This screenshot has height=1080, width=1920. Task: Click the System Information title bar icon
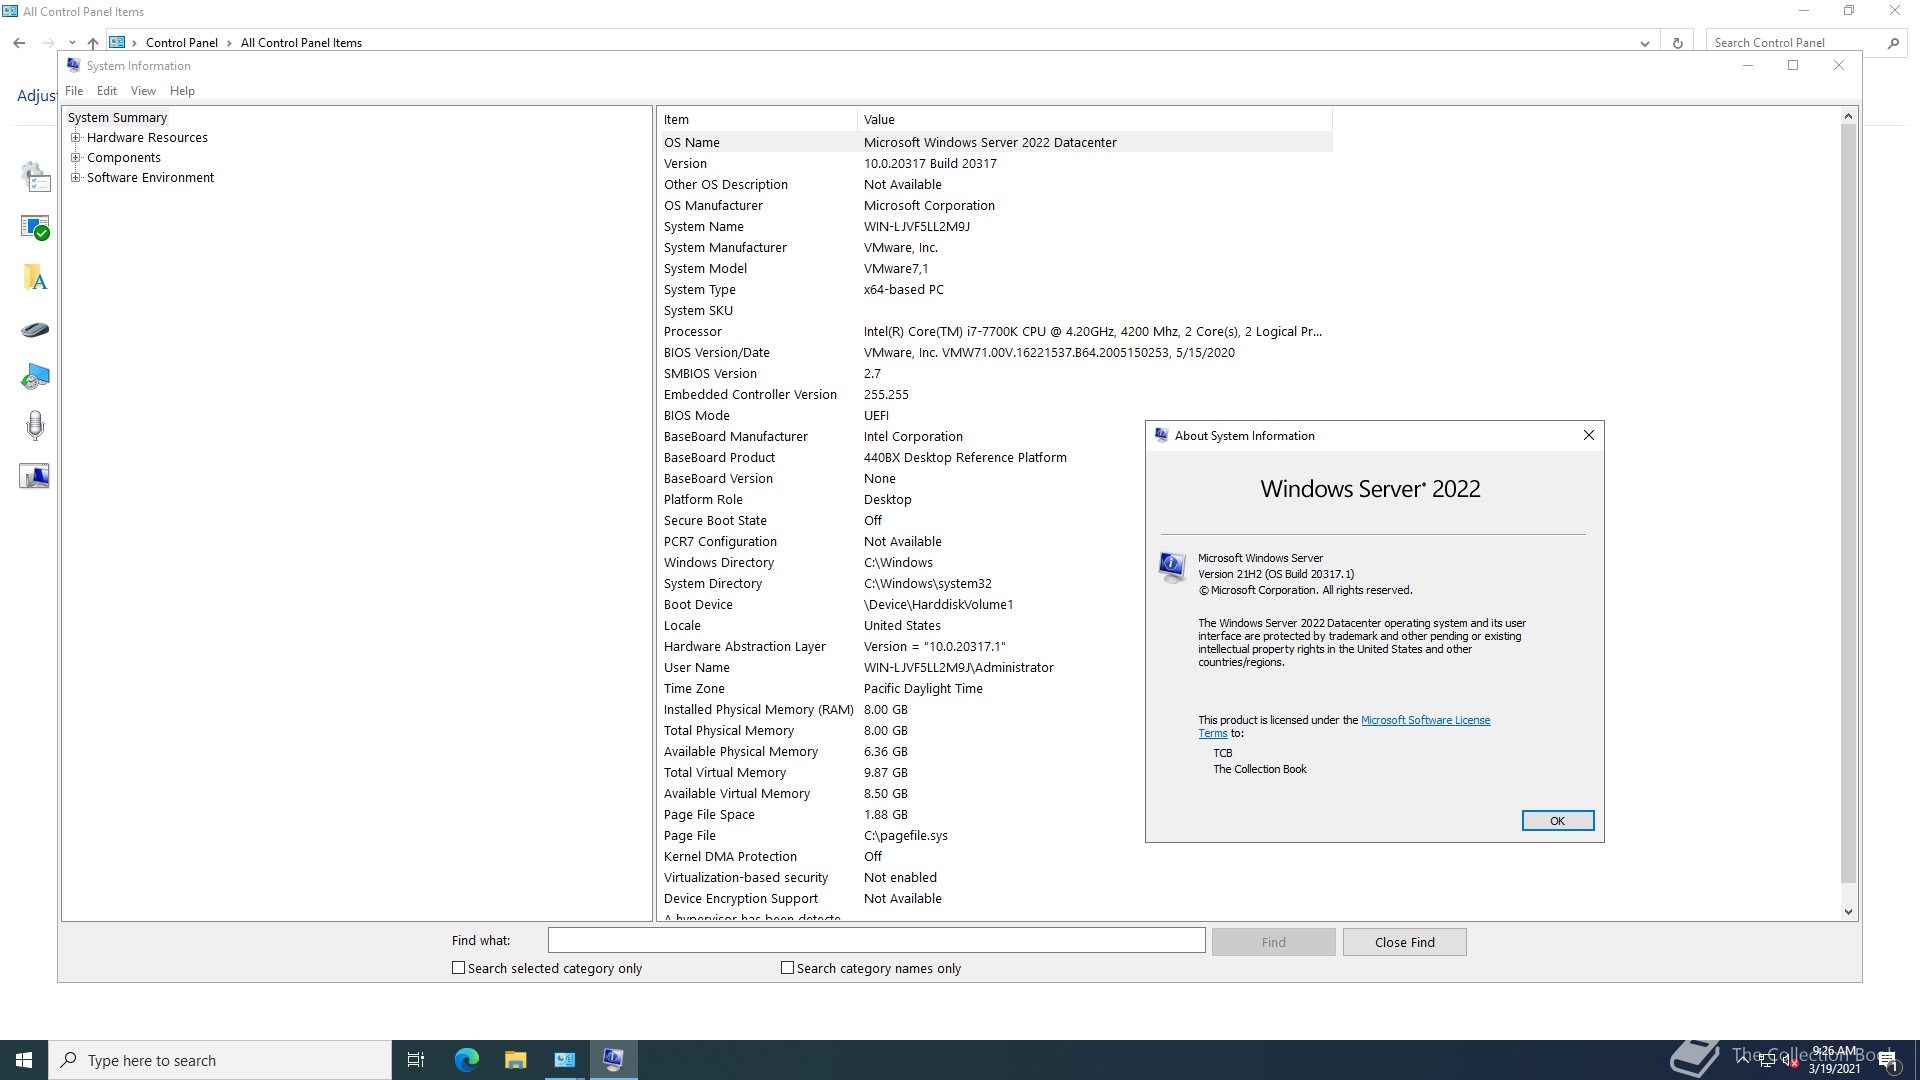(73, 65)
